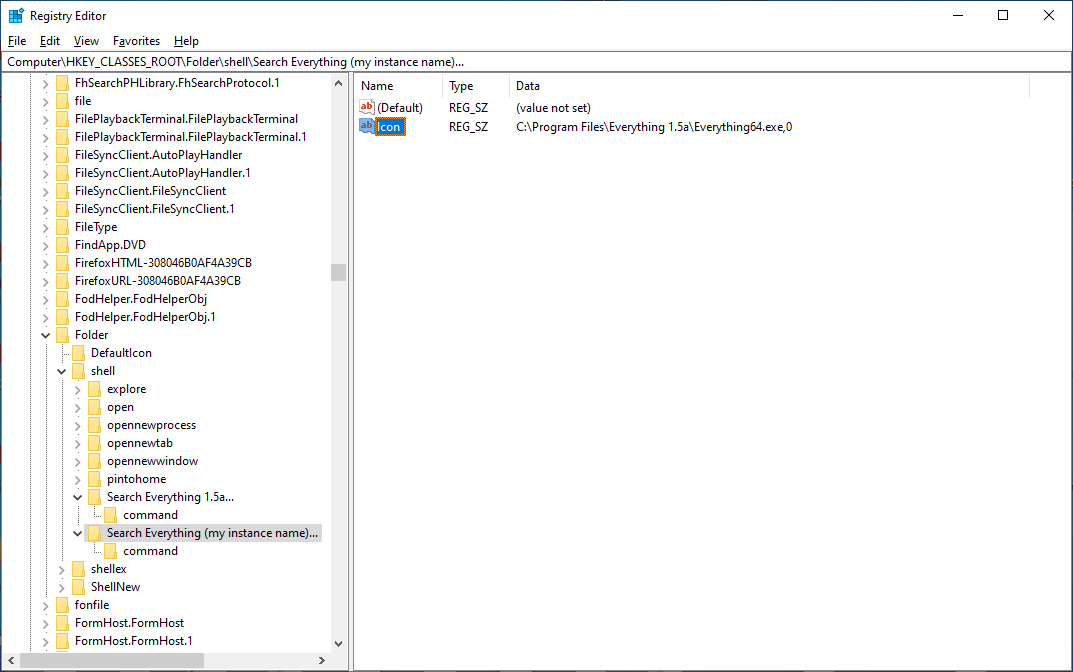
Task: Click the FormHost.FormHost key's folder icon
Action: pos(62,623)
